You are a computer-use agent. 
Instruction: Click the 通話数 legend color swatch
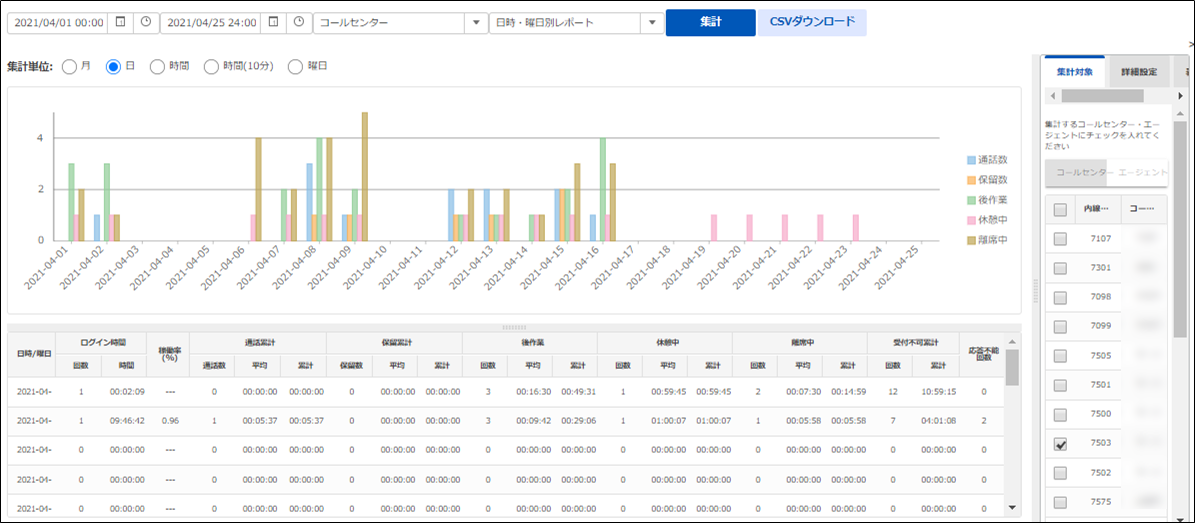(970, 160)
